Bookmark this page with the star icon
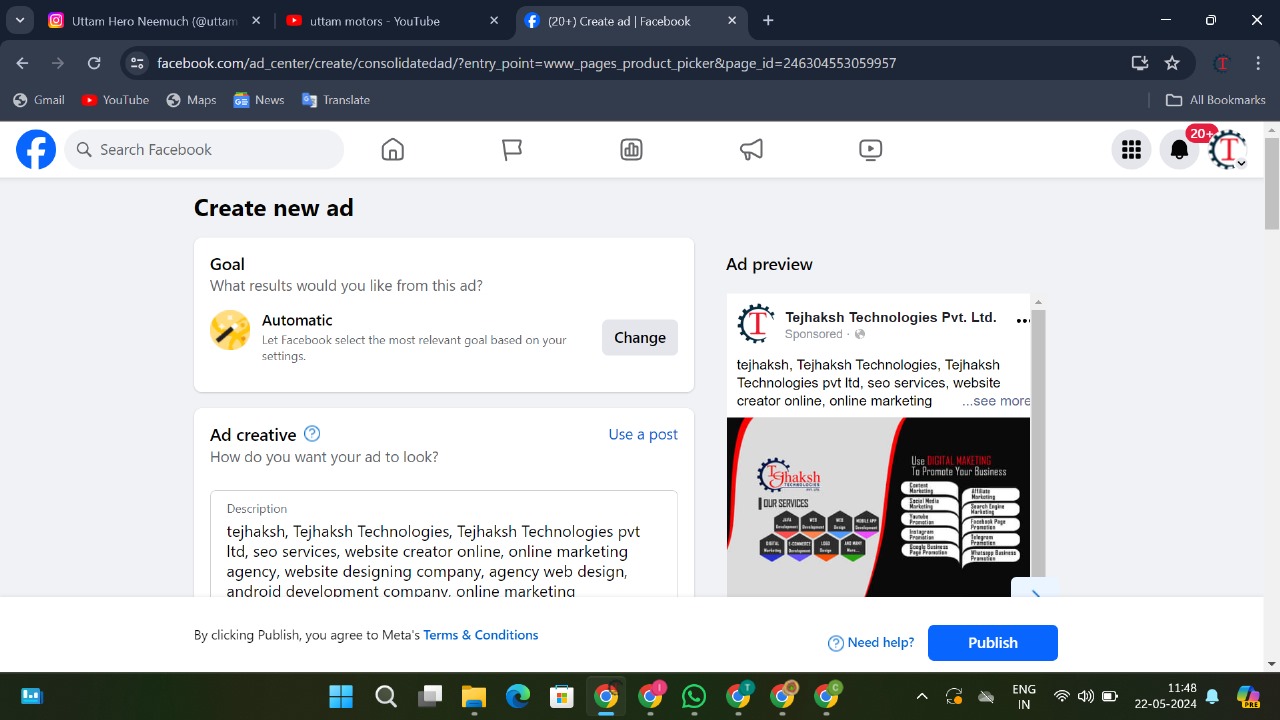 tap(1172, 63)
